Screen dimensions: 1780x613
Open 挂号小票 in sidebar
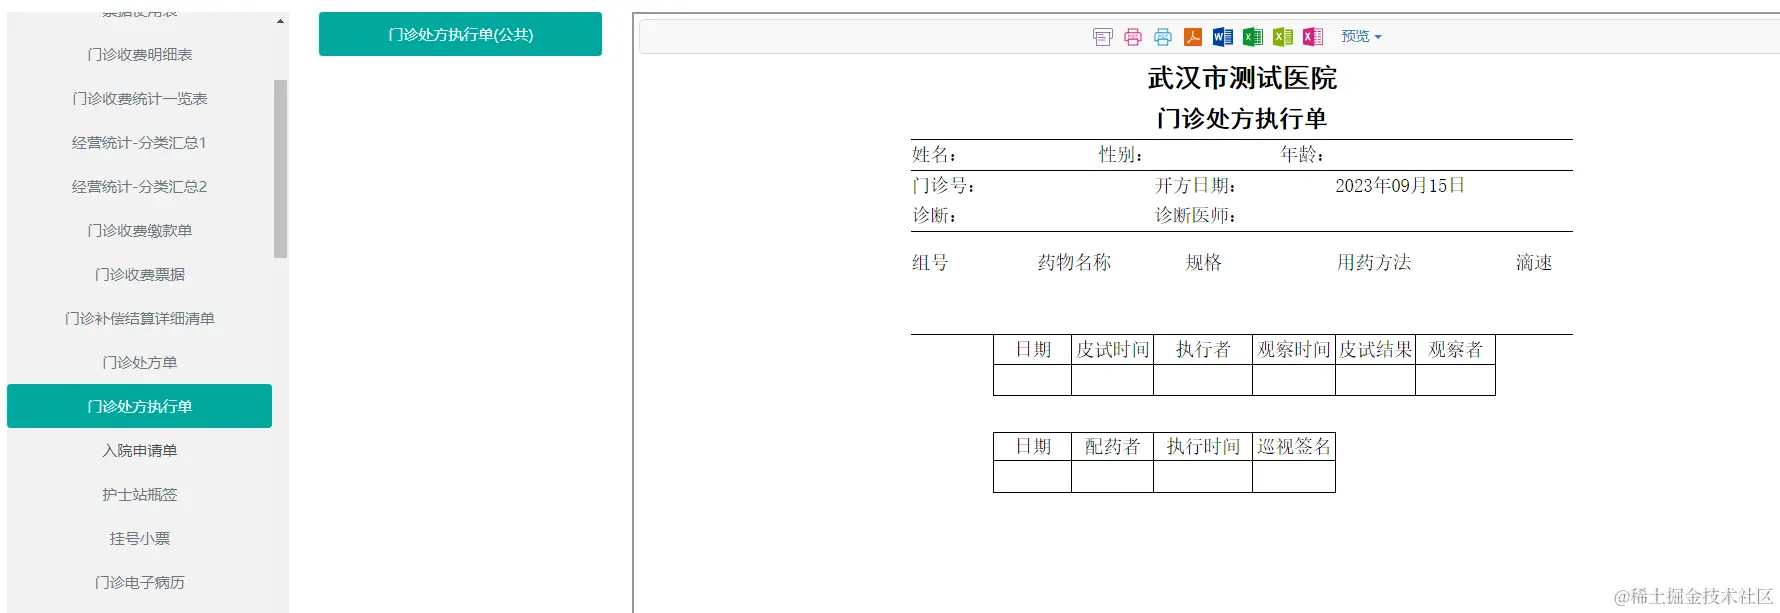point(140,538)
